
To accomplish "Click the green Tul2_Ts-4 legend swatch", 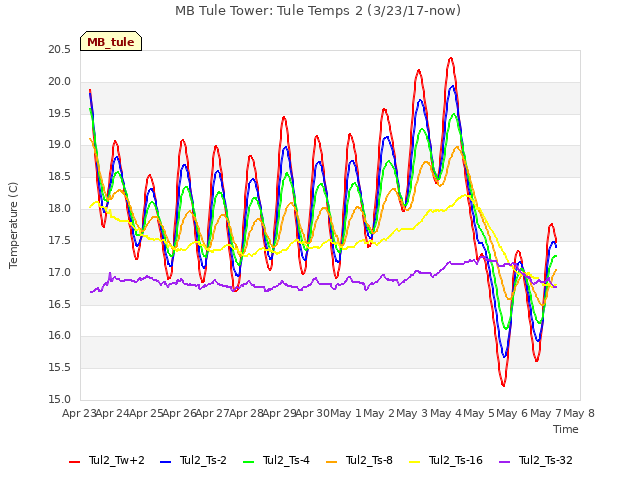I will pos(249,462).
